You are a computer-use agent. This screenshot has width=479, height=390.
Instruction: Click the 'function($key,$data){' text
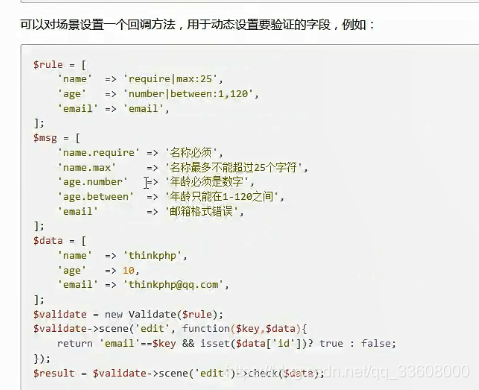pos(245,329)
